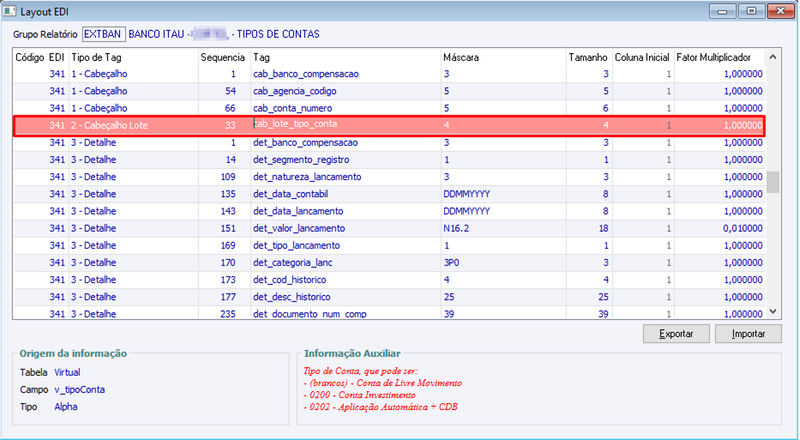This screenshot has height=440, width=800.
Task: Click the Exportar button
Action: [676, 334]
